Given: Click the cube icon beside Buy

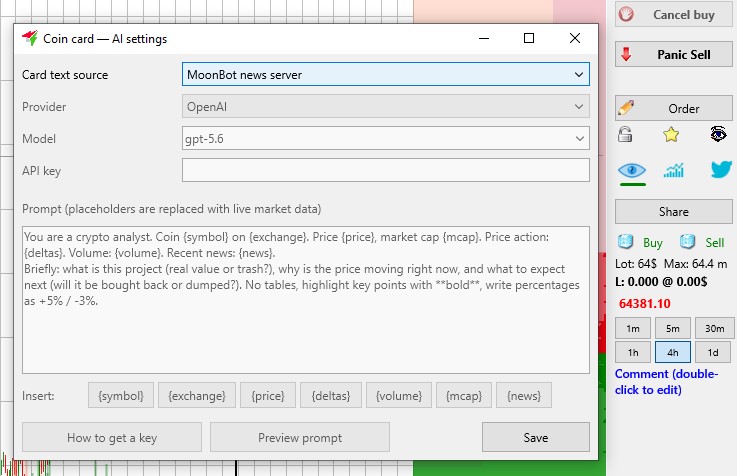Looking at the screenshot, I should click(626, 242).
